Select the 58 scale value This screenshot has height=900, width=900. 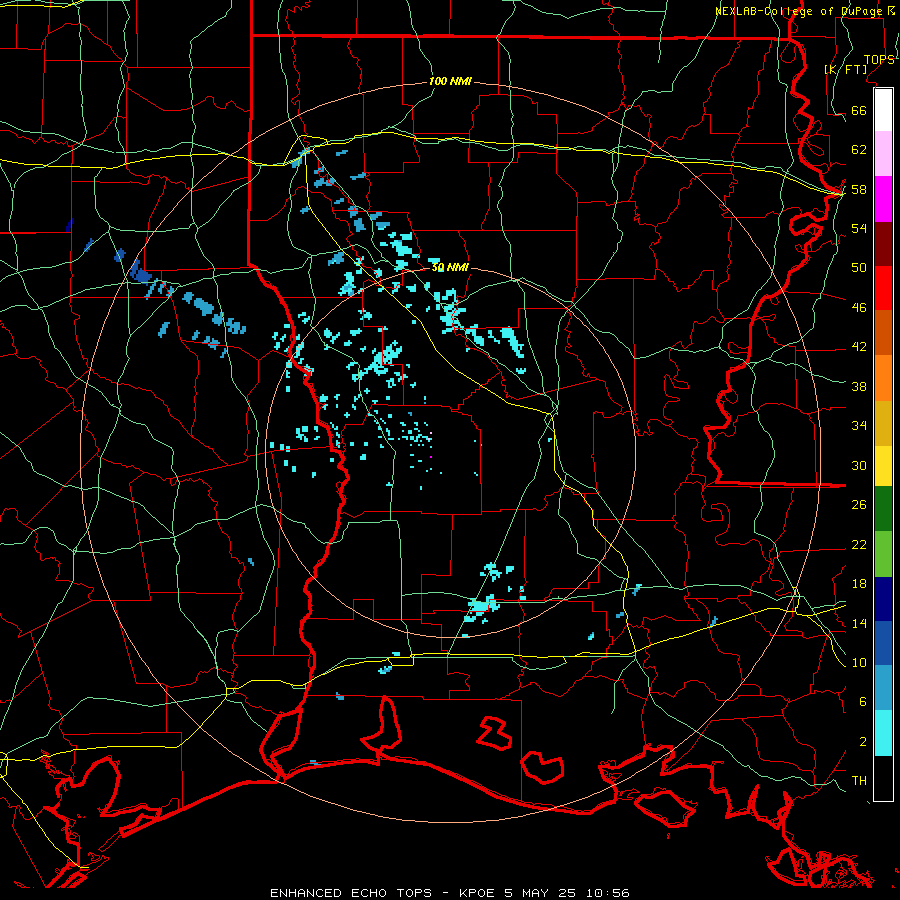tap(859, 189)
